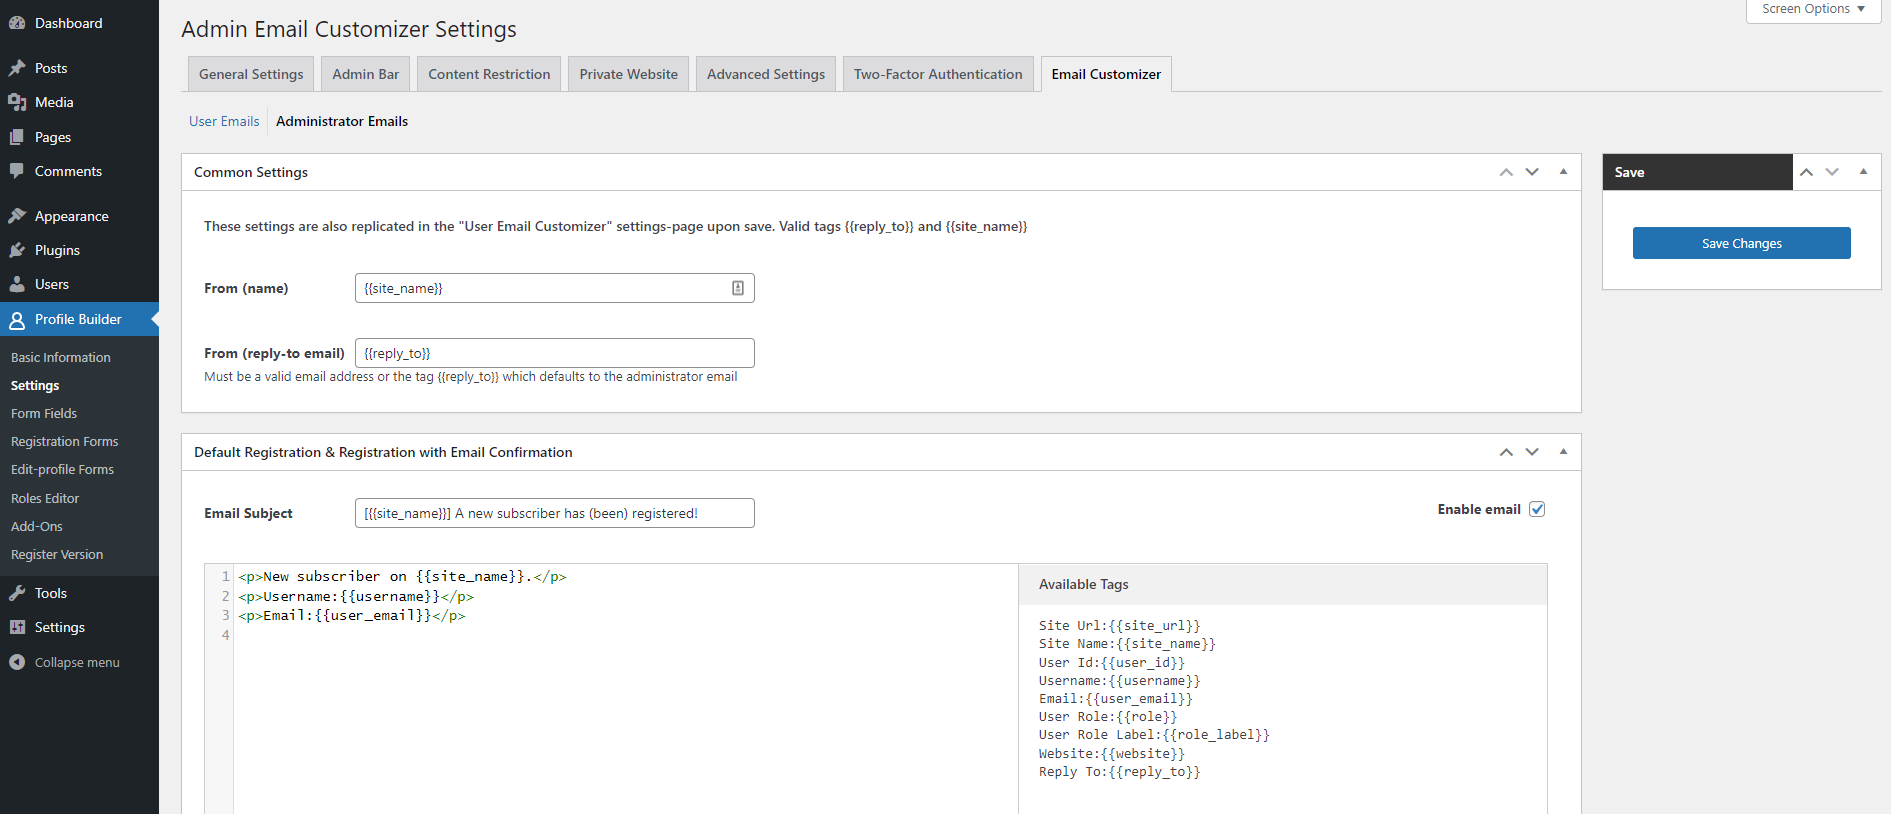Open Edit-profile Forms submenu link

coord(62,469)
